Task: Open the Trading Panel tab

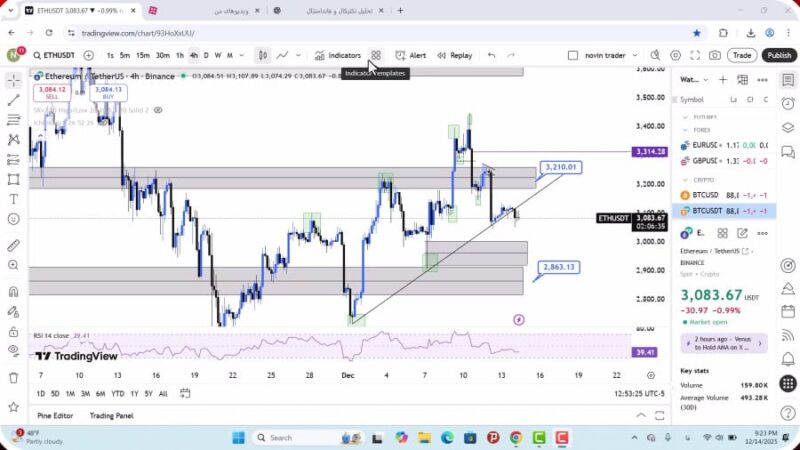Action: click(111, 415)
